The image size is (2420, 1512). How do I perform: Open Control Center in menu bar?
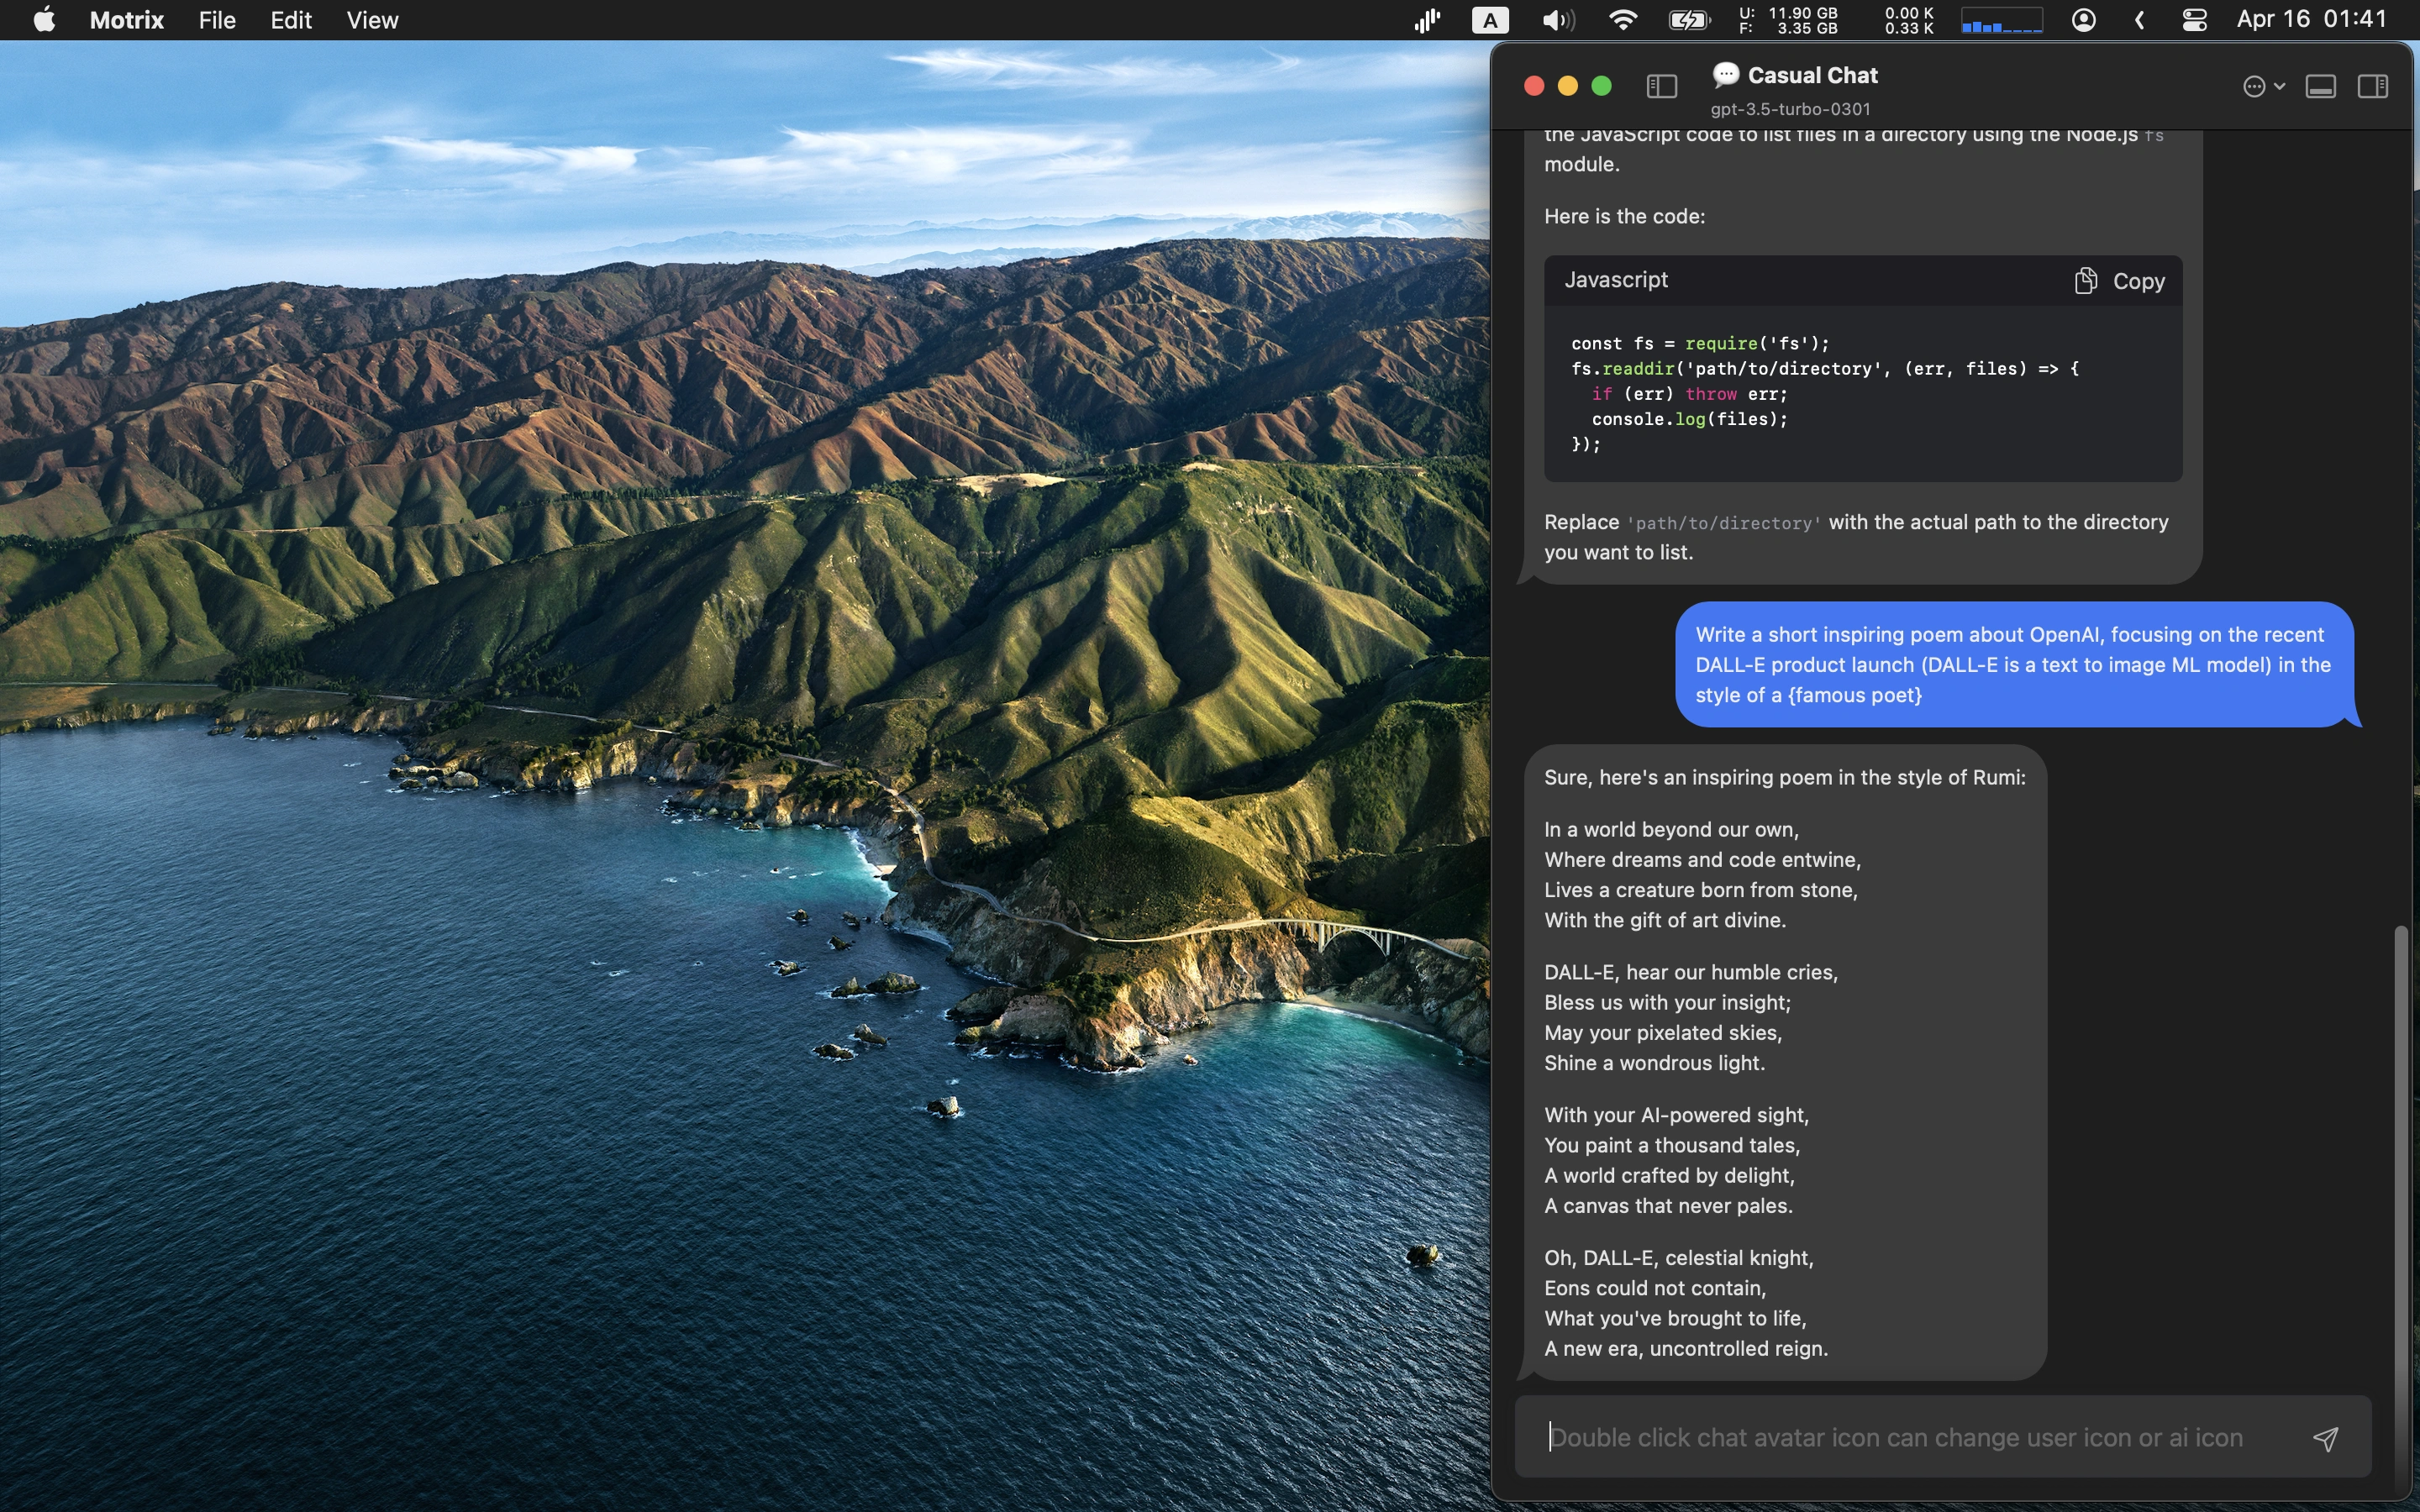[2194, 20]
